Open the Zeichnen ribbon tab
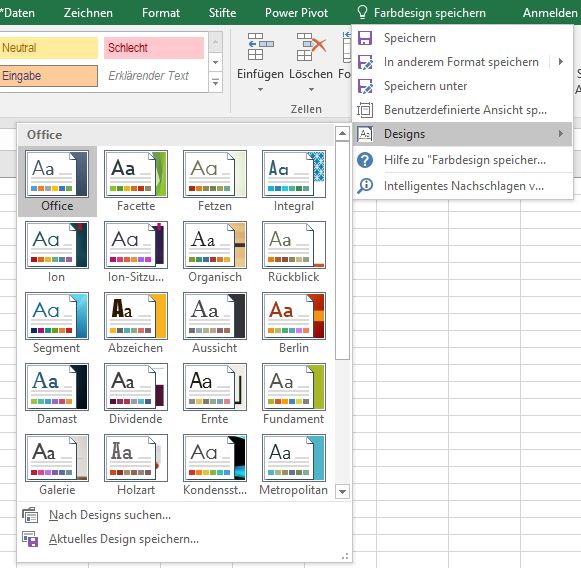The width and height of the screenshot is (581, 568). point(88,13)
